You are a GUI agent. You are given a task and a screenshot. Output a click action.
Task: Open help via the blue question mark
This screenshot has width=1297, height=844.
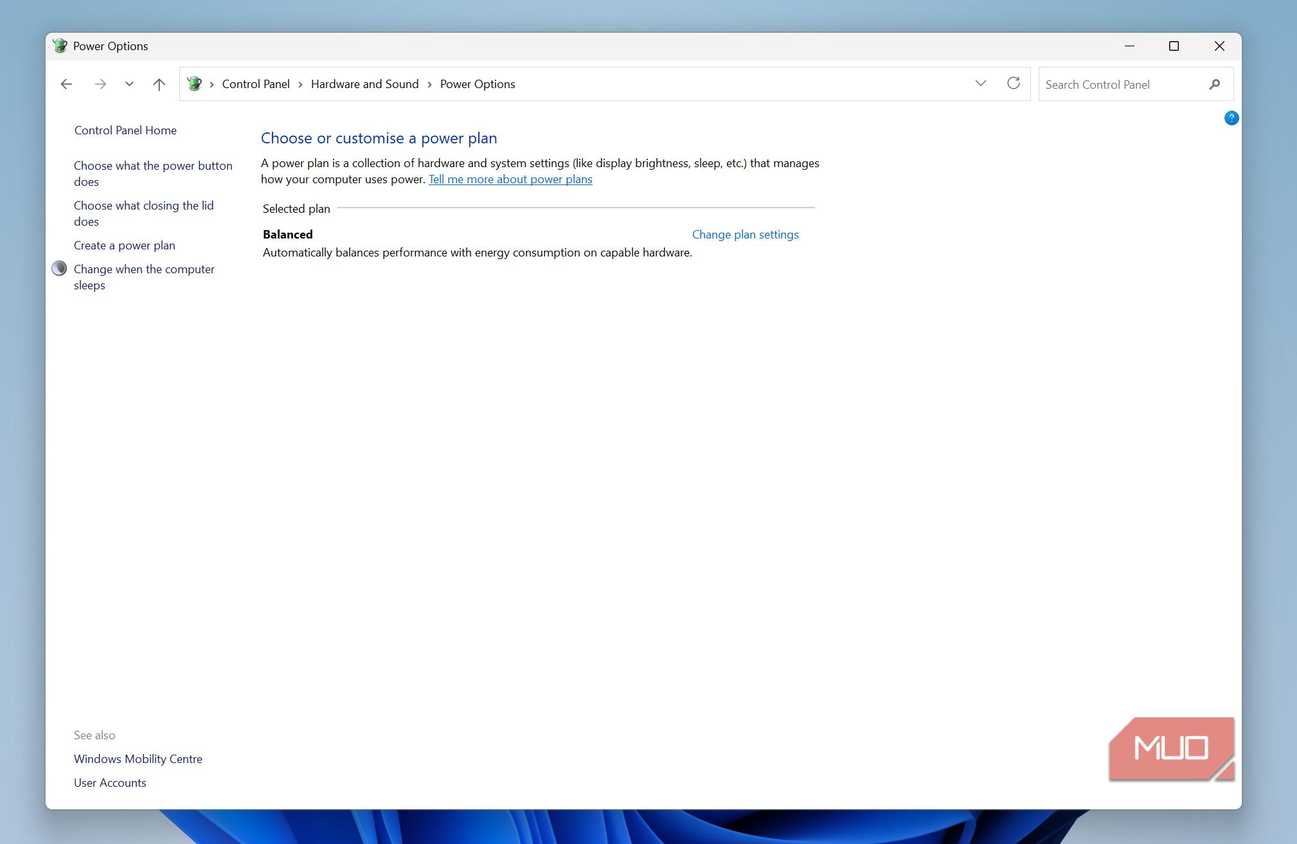[x=1231, y=118]
